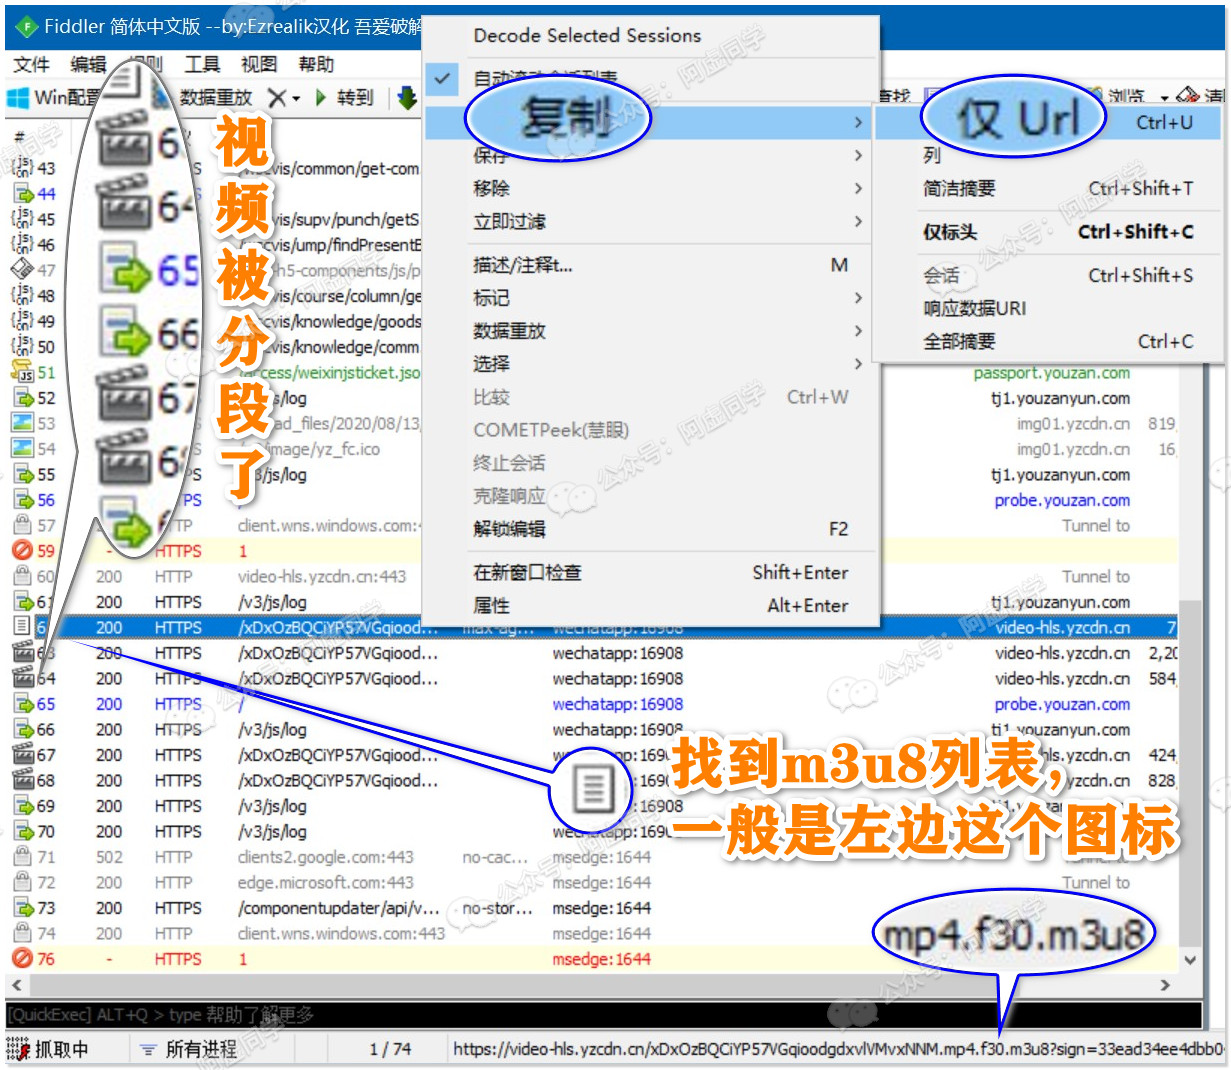The height and width of the screenshot is (1070, 1231).
Task: Choose 在新窗口检查 menu entry
Action: [x=527, y=572]
